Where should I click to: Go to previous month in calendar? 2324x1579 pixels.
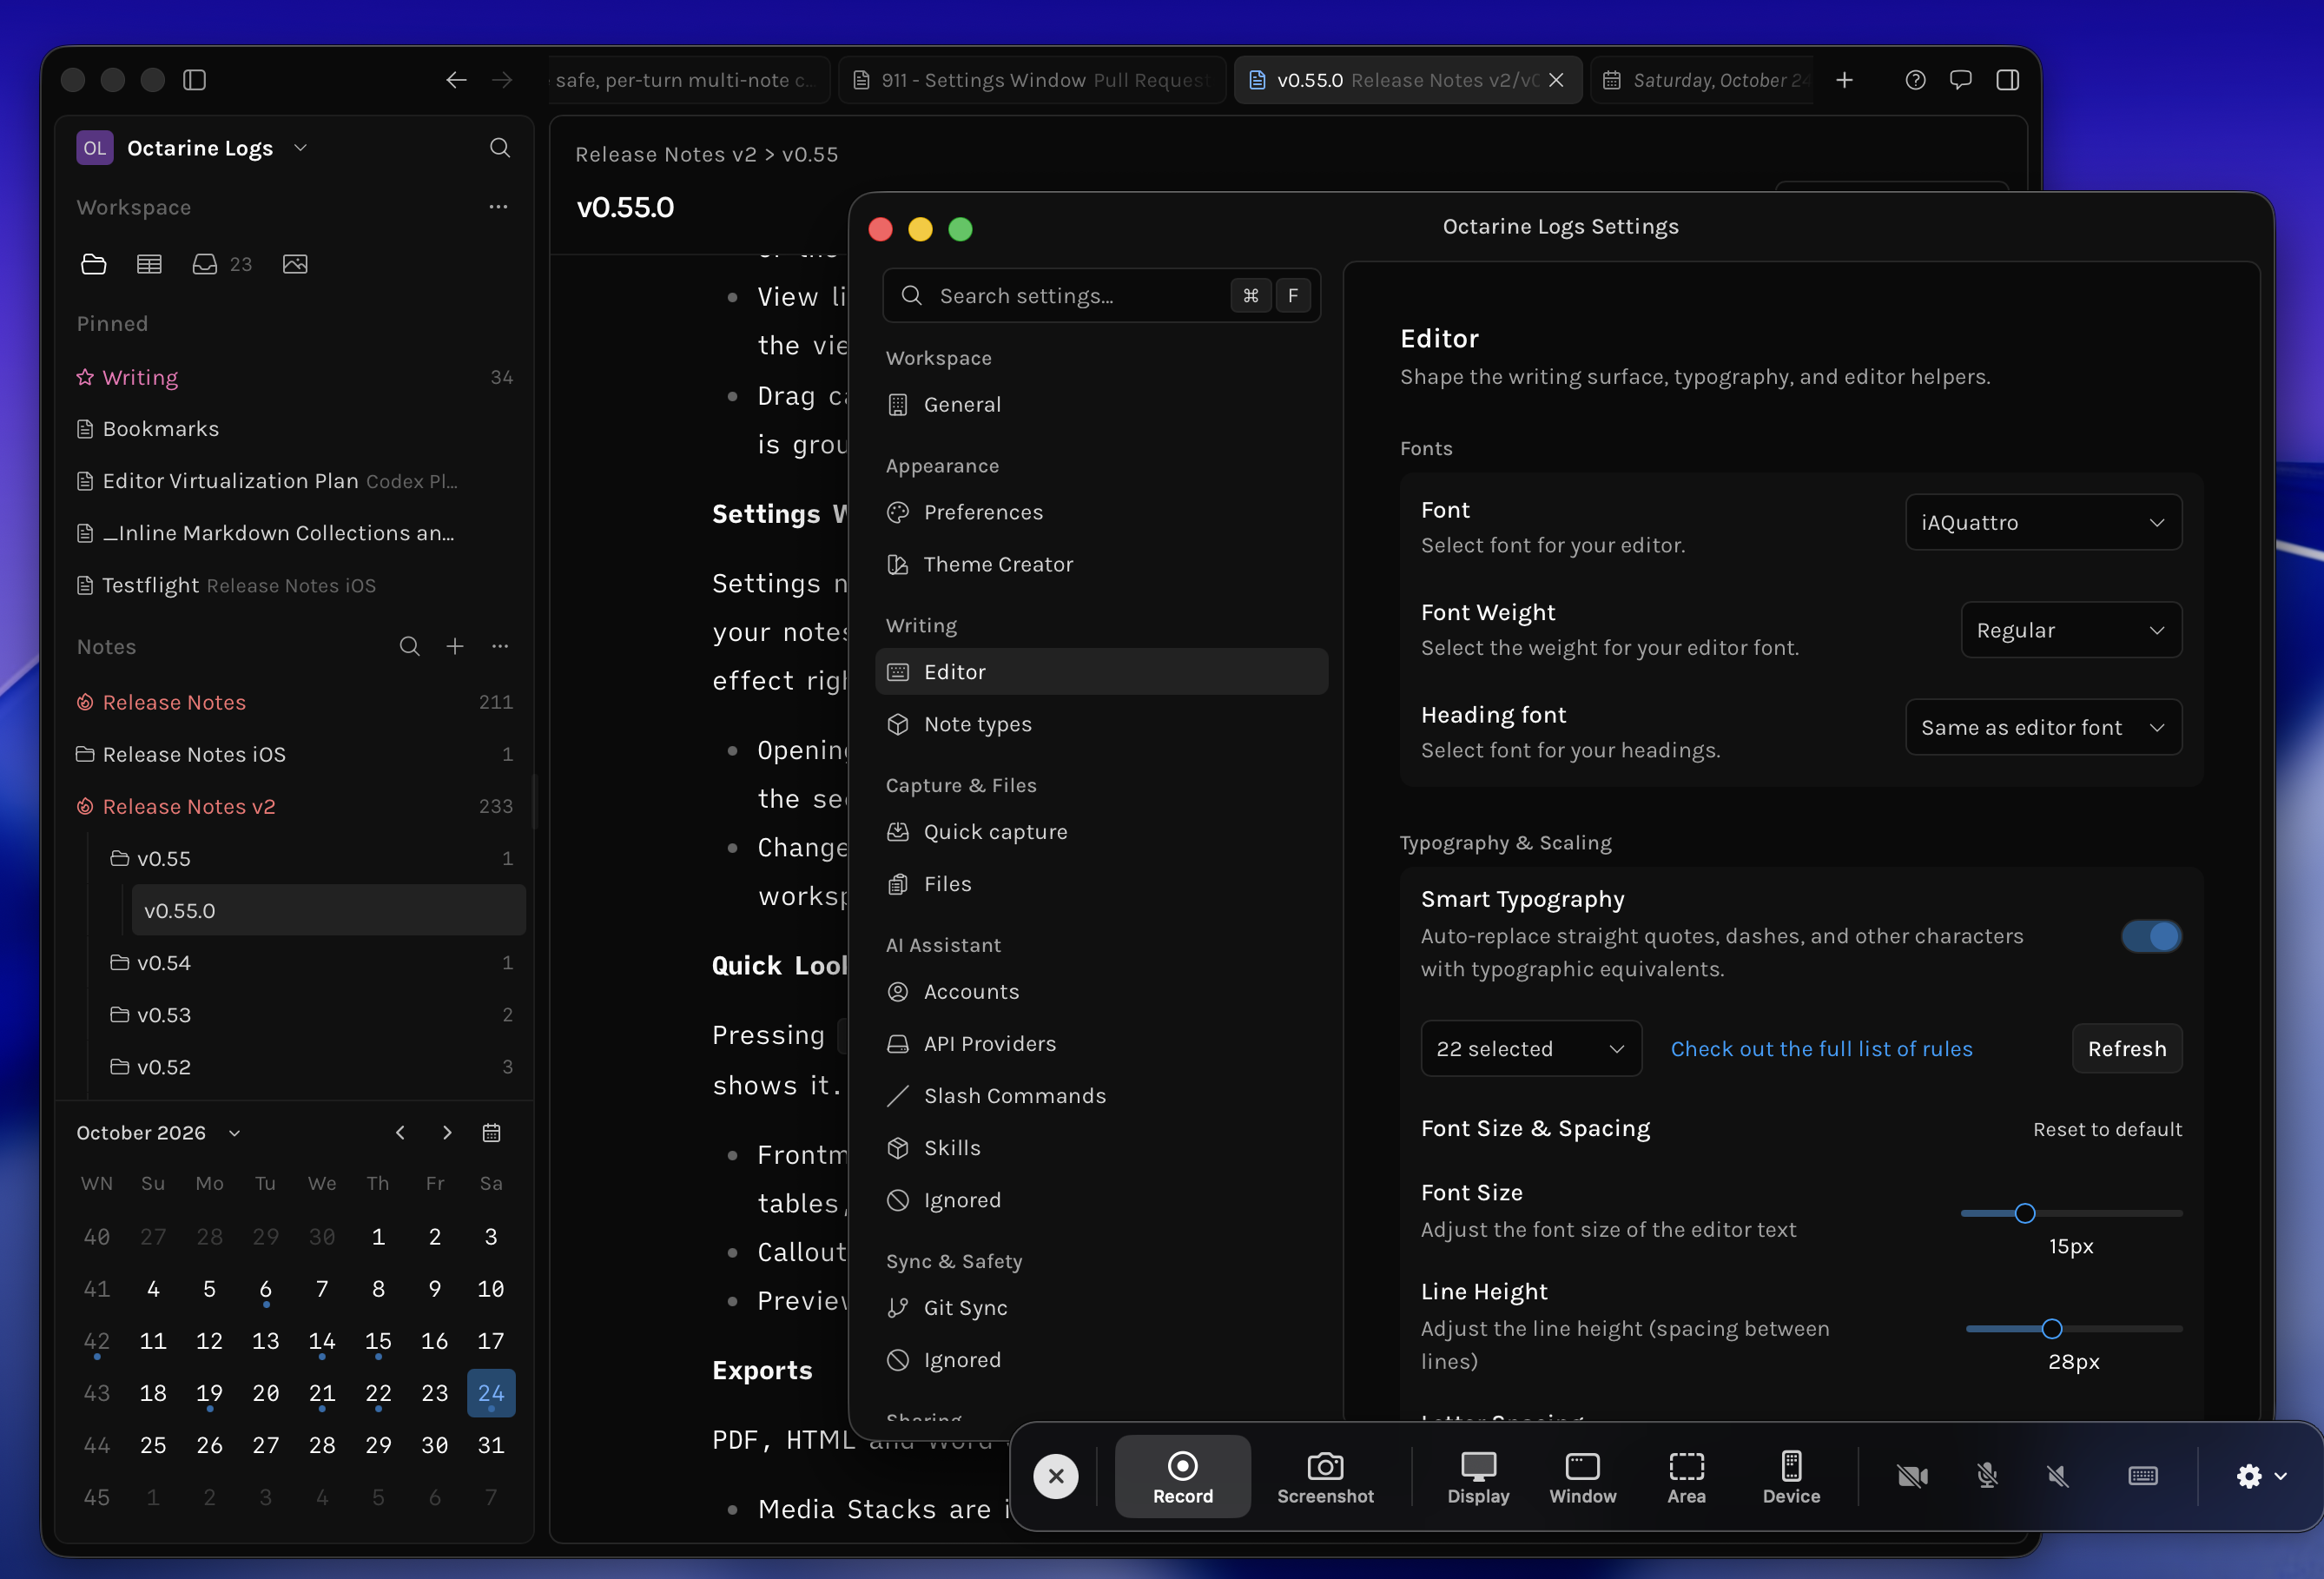pyautogui.click(x=400, y=1132)
